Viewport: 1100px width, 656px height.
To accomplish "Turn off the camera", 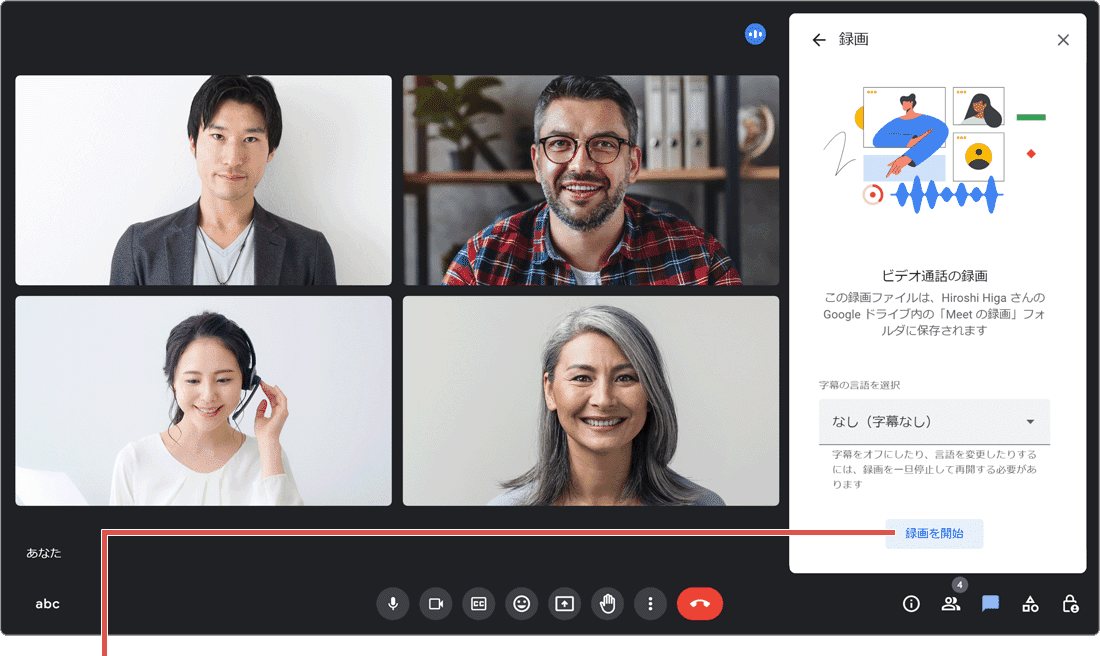I will click(435, 603).
